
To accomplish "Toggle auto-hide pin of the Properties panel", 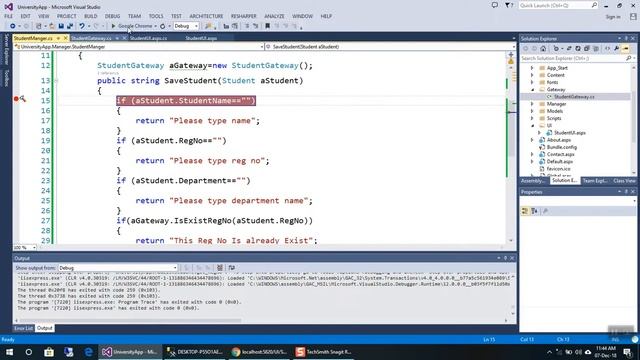I will click(626, 191).
